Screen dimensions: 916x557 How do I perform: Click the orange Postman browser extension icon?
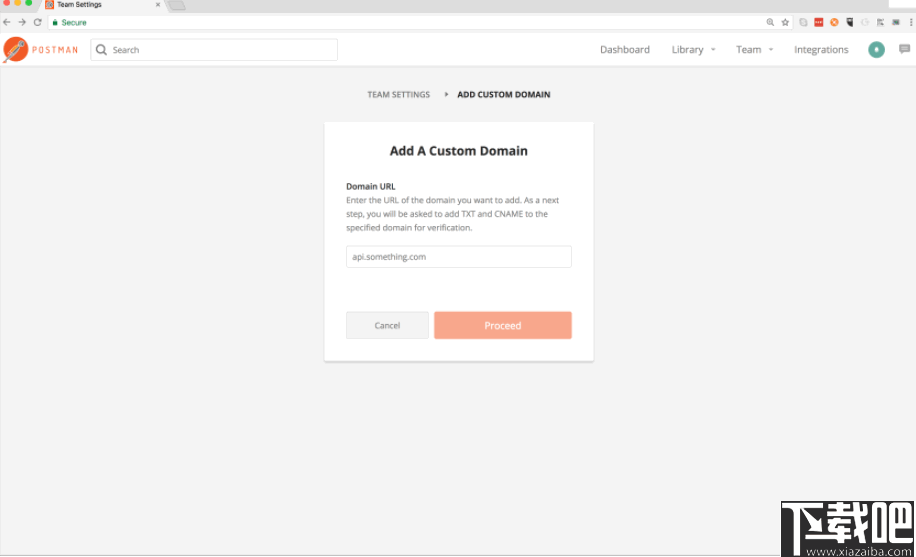pyautogui.click(x=834, y=22)
